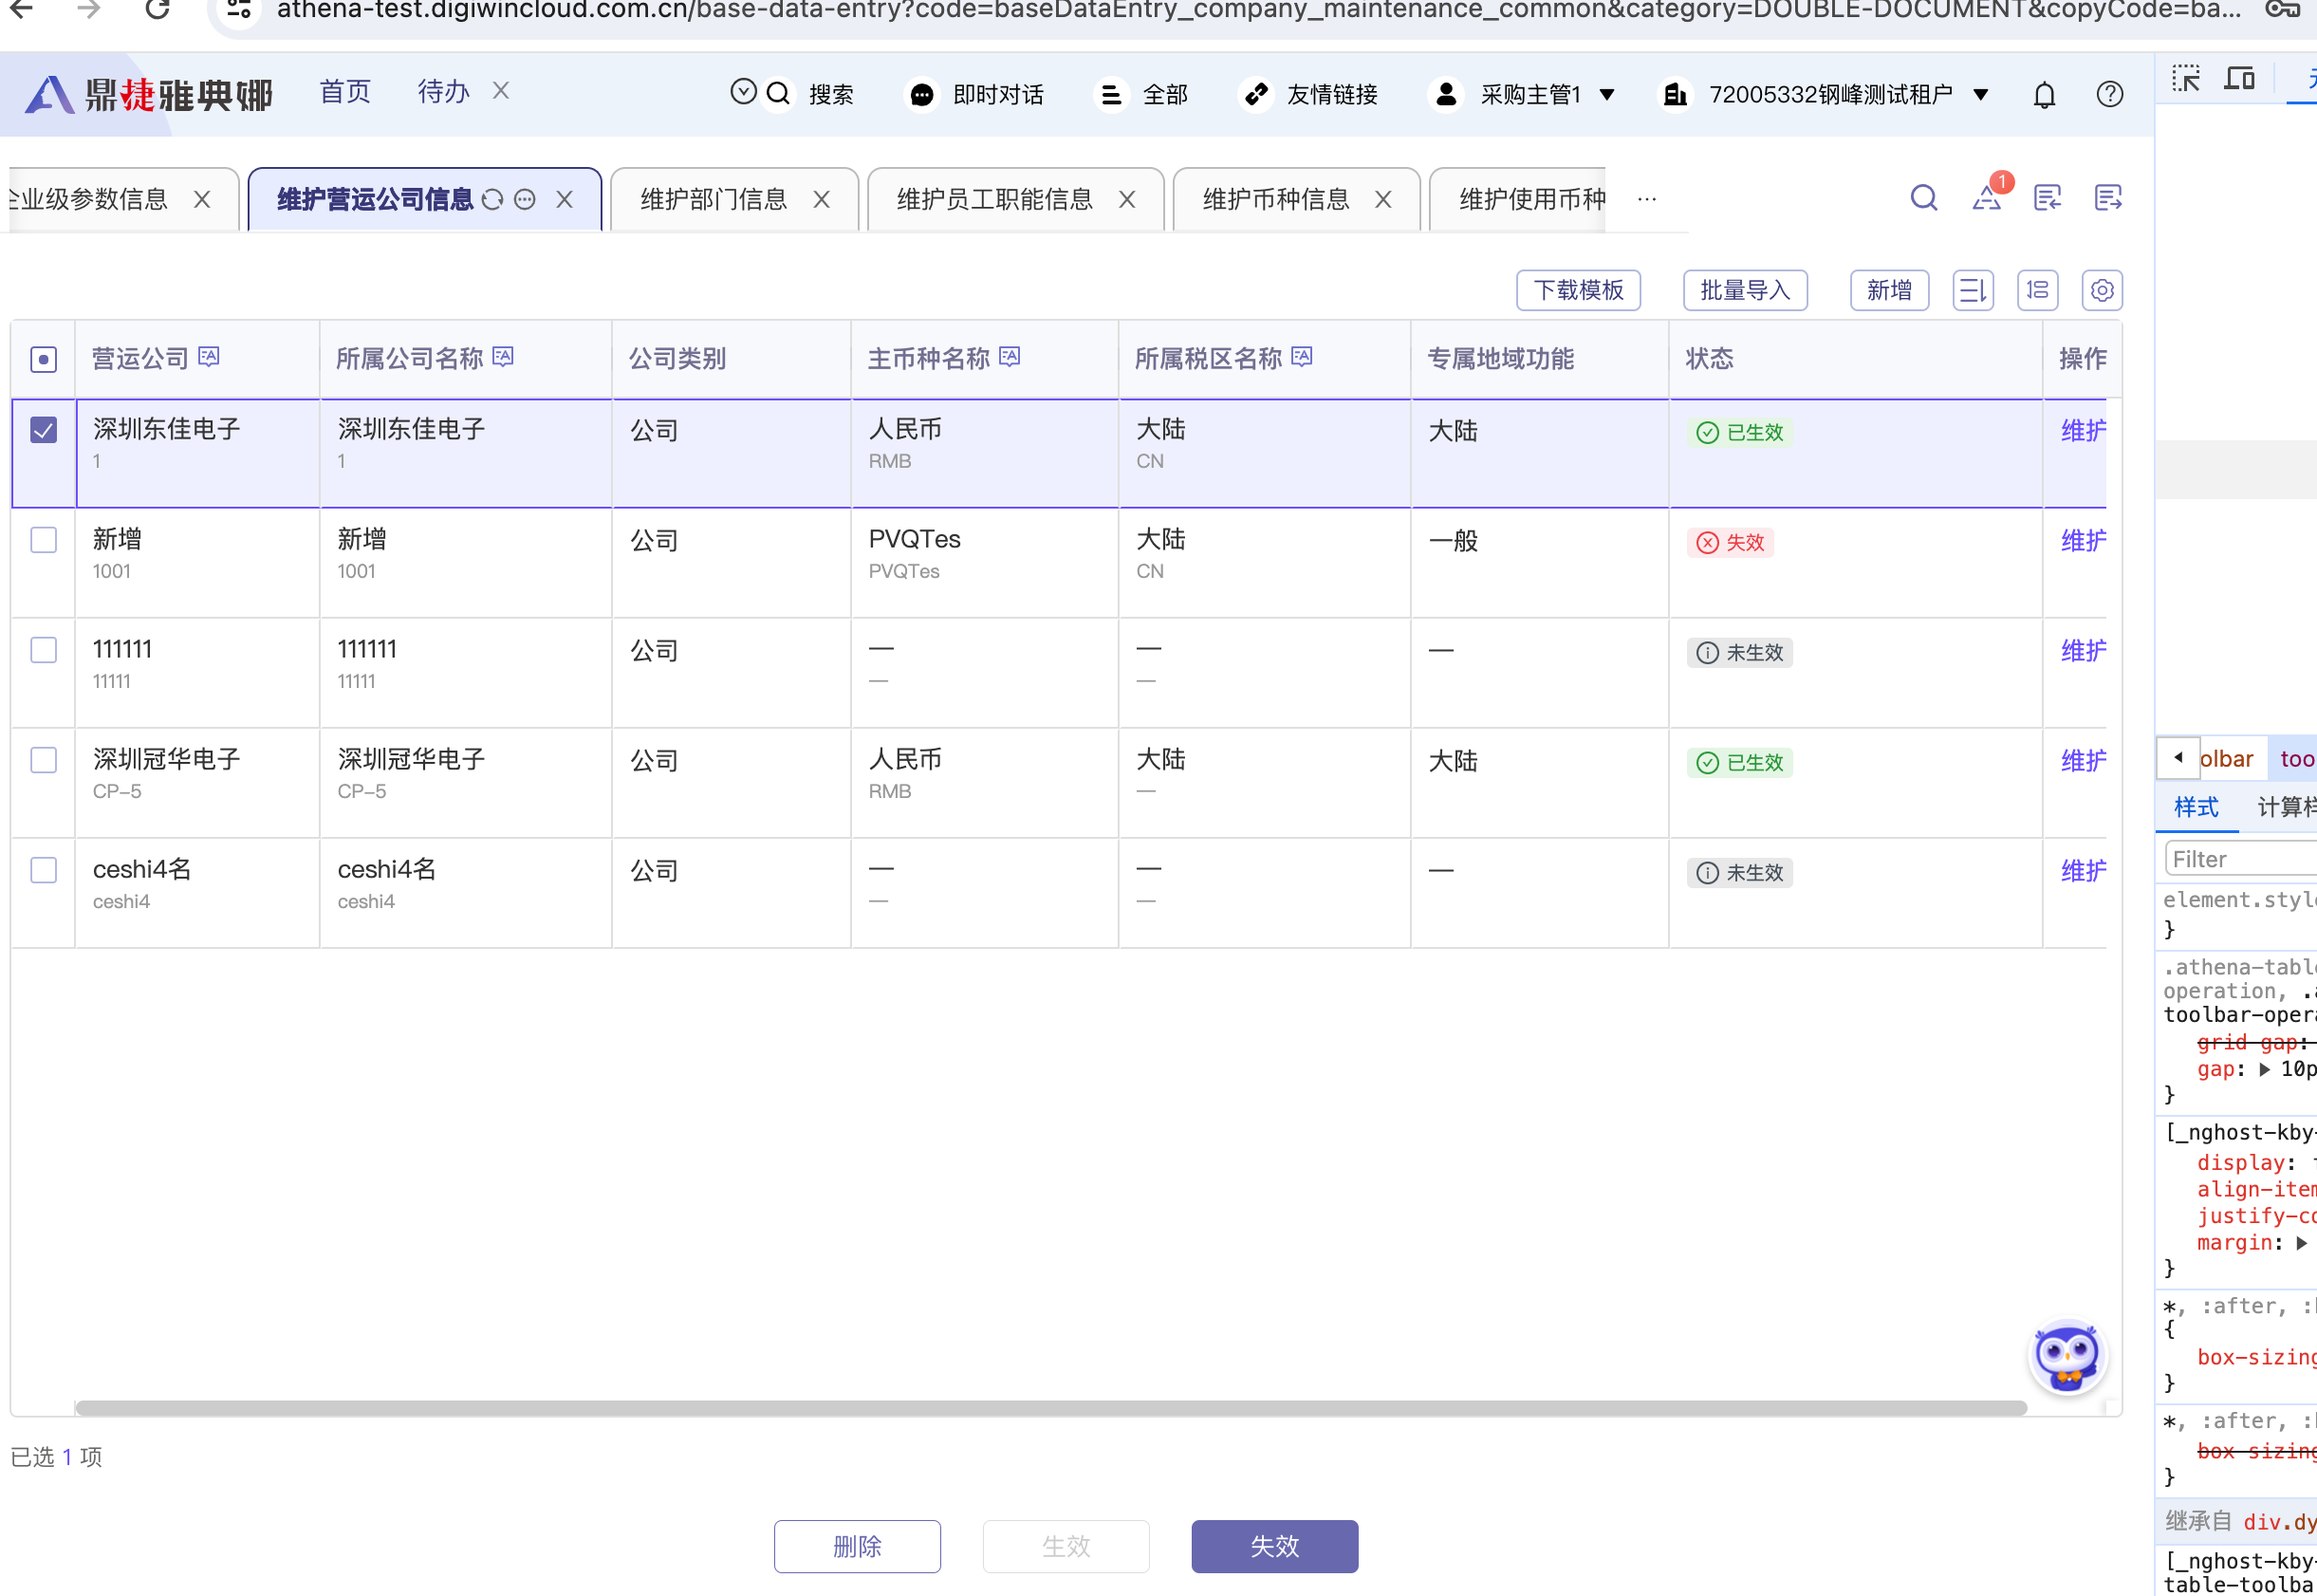Click the 下载模板 button

coord(1578,290)
